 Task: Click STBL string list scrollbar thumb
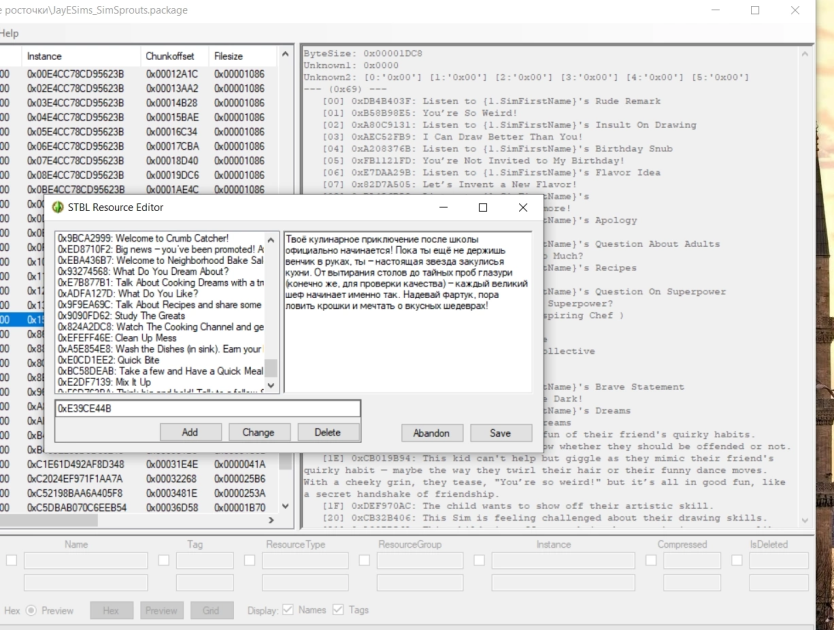271,368
